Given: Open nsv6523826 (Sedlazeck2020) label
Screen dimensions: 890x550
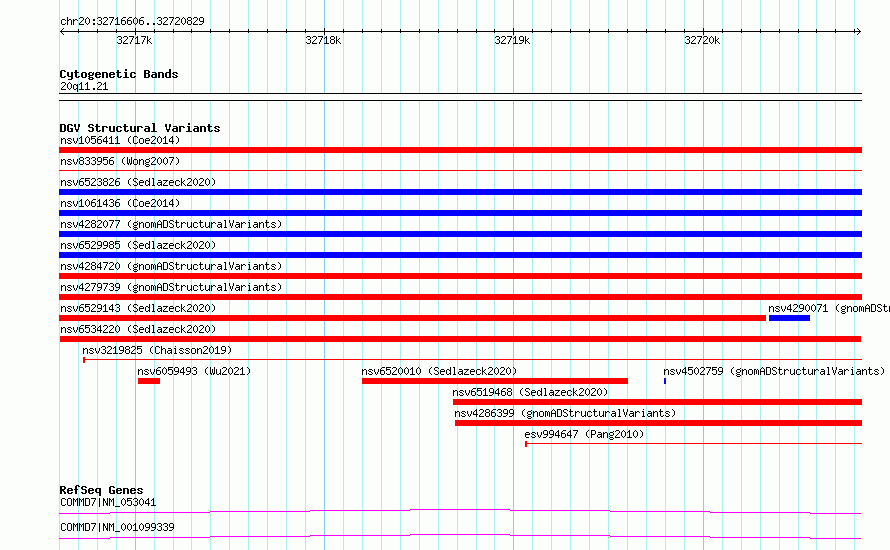Looking at the screenshot, I should [138, 182].
